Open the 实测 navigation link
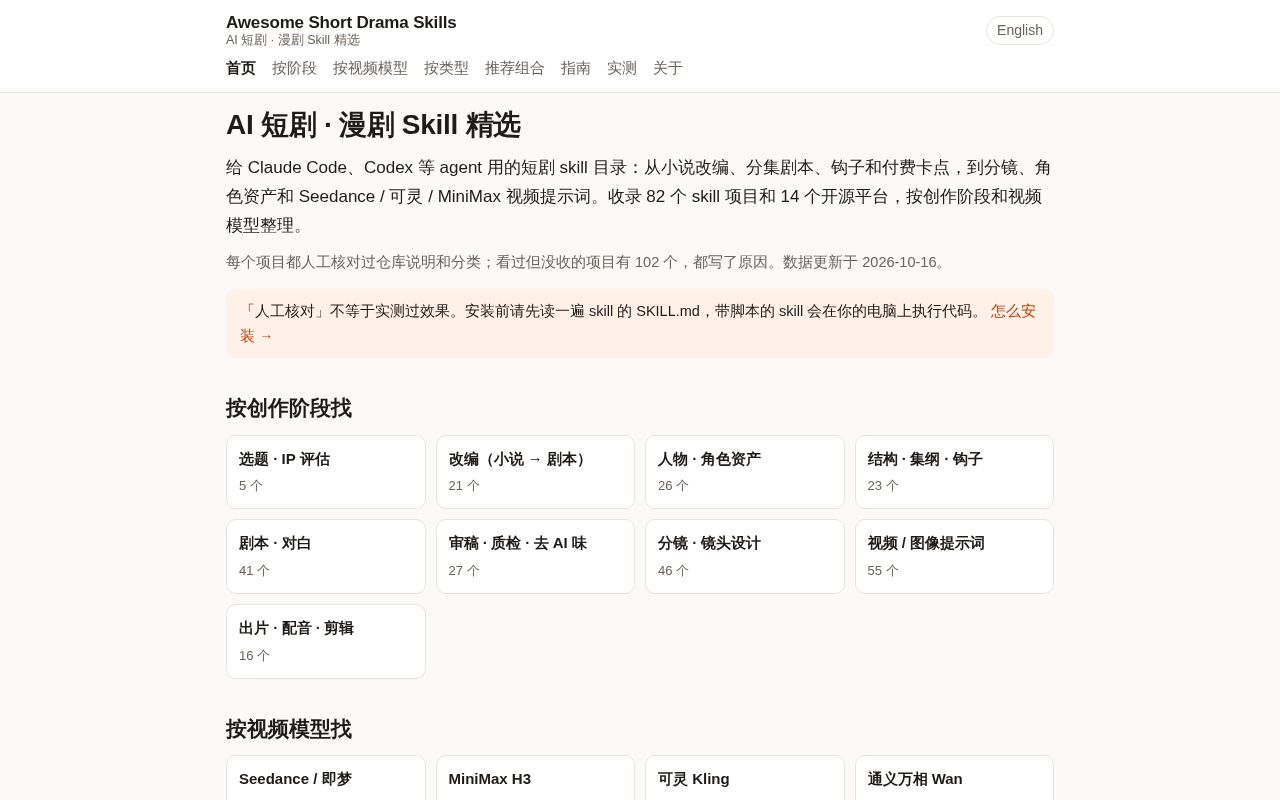 point(622,68)
